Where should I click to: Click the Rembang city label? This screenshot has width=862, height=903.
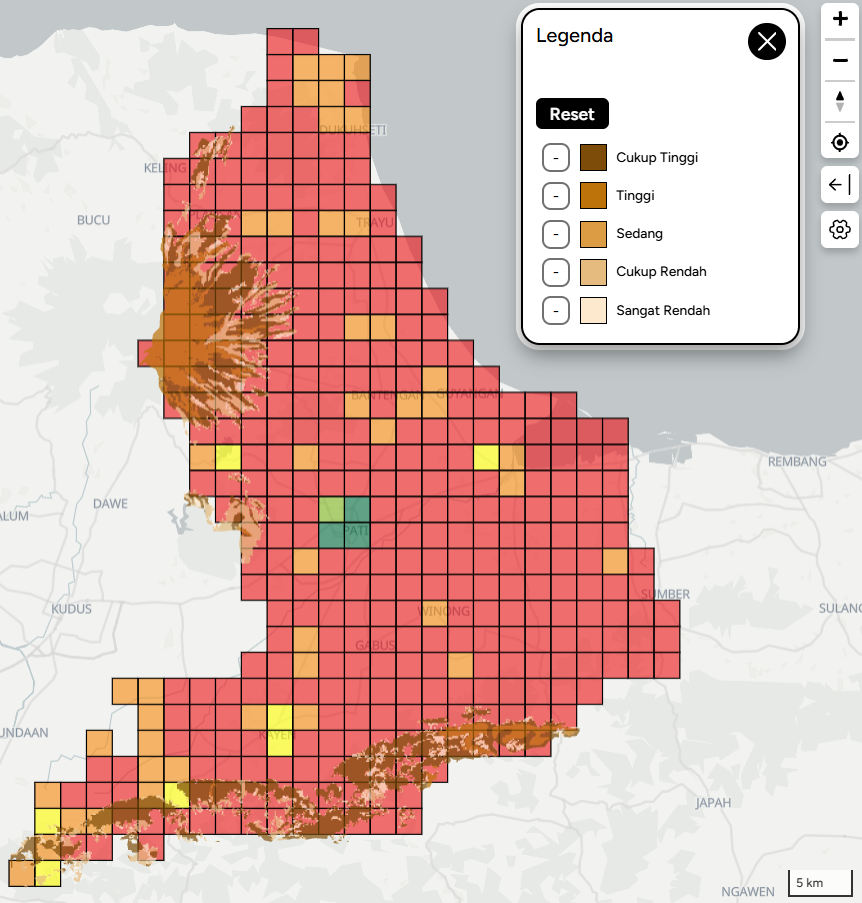pyautogui.click(x=797, y=462)
